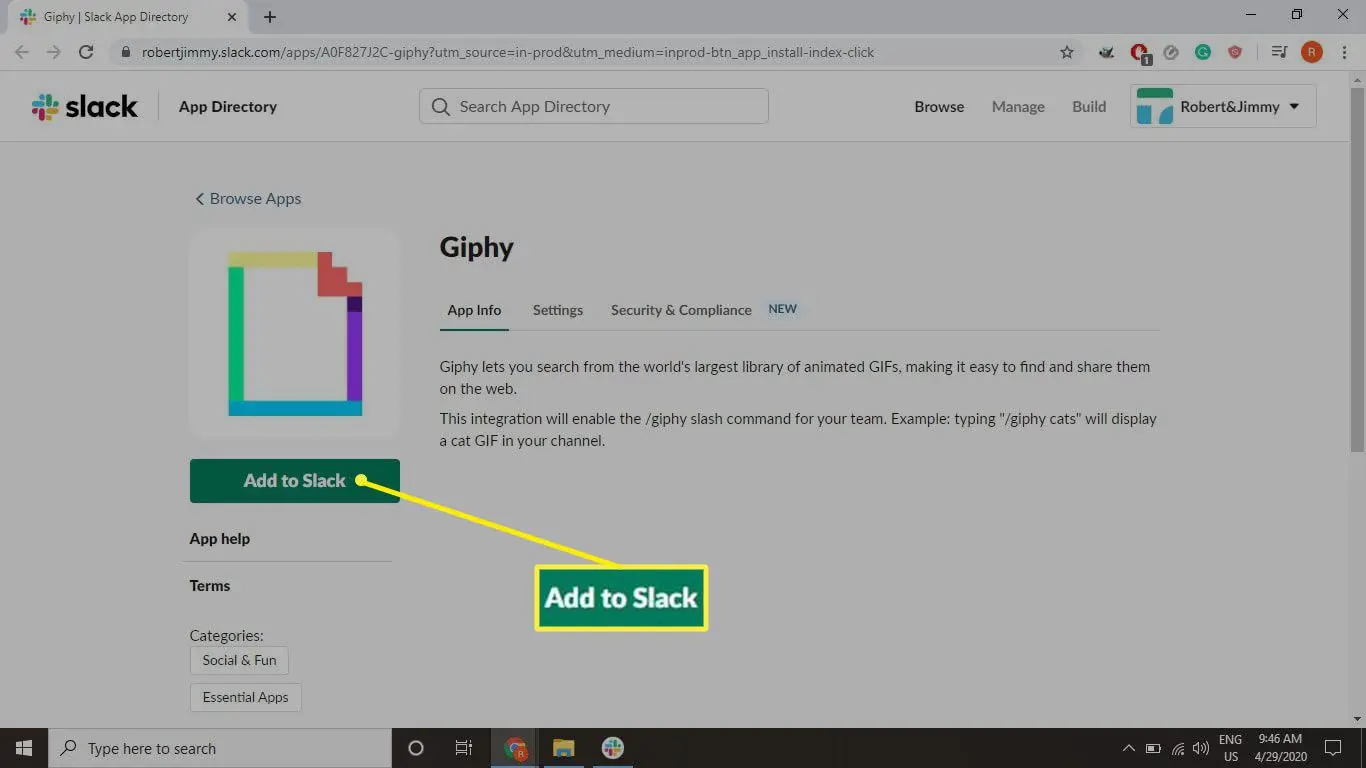The image size is (1366, 768).
Task: Select the Essential Apps category
Action: [x=245, y=697]
